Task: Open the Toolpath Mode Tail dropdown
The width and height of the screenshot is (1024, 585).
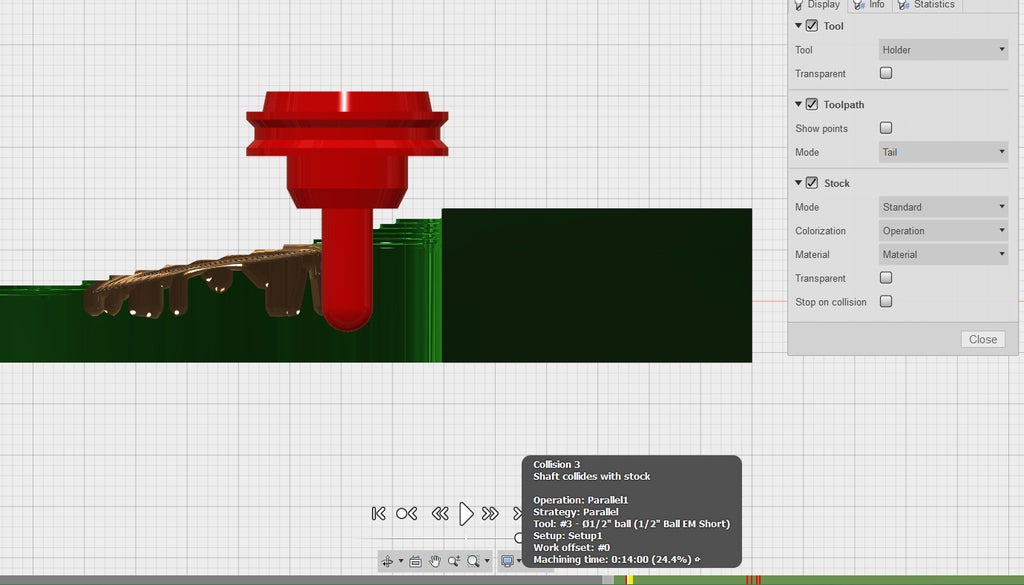Action: [x=943, y=152]
